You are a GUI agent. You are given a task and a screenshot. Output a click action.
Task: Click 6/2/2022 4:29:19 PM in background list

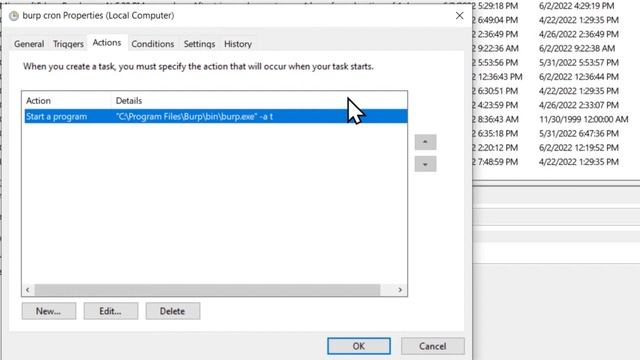click(x=576, y=6)
